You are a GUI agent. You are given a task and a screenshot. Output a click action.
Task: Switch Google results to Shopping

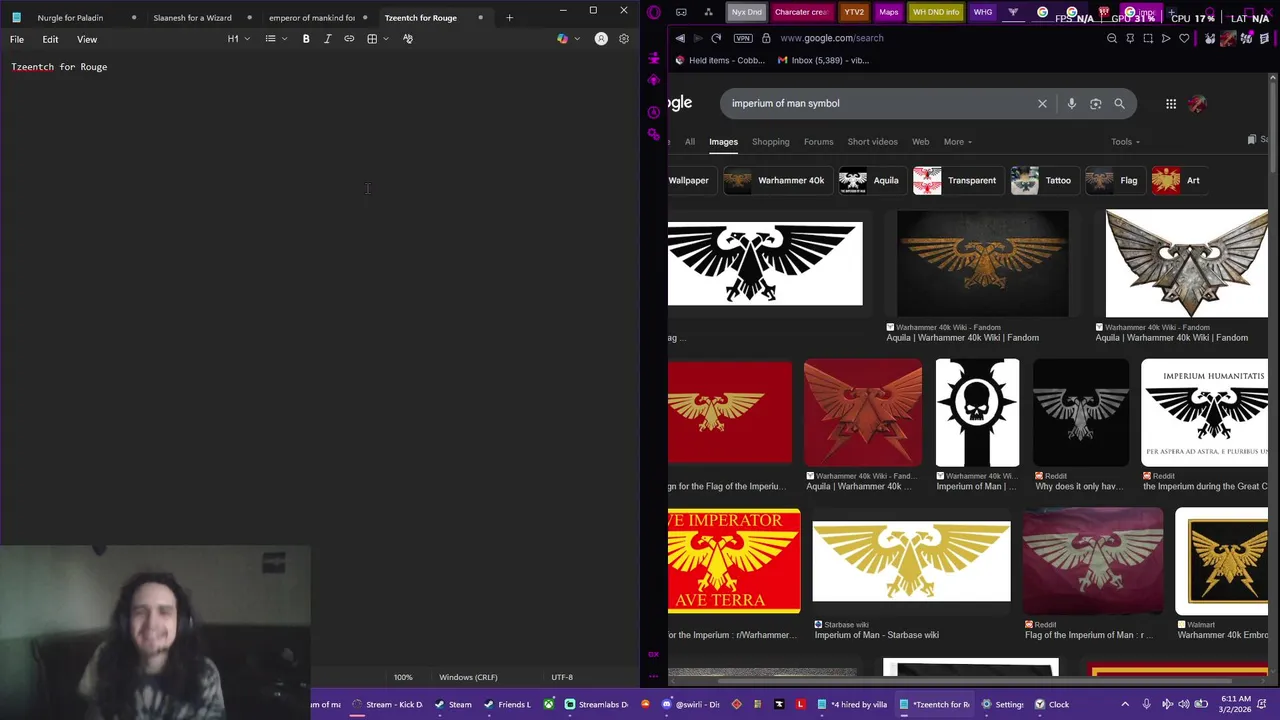click(x=771, y=142)
